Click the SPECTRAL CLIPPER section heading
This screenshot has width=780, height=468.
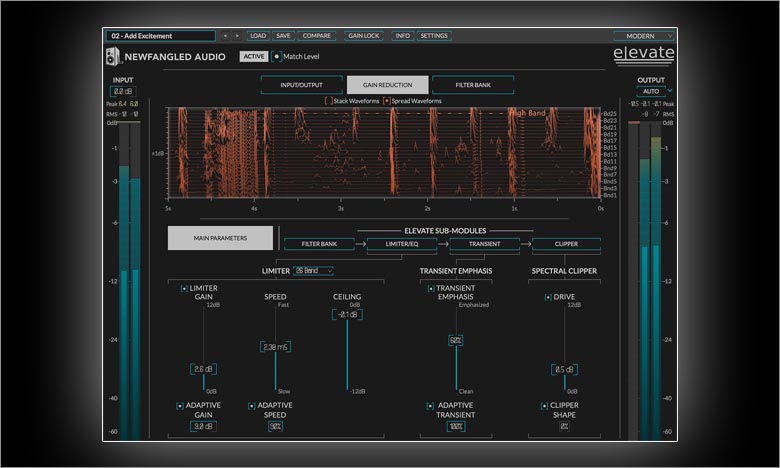(564, 271)
